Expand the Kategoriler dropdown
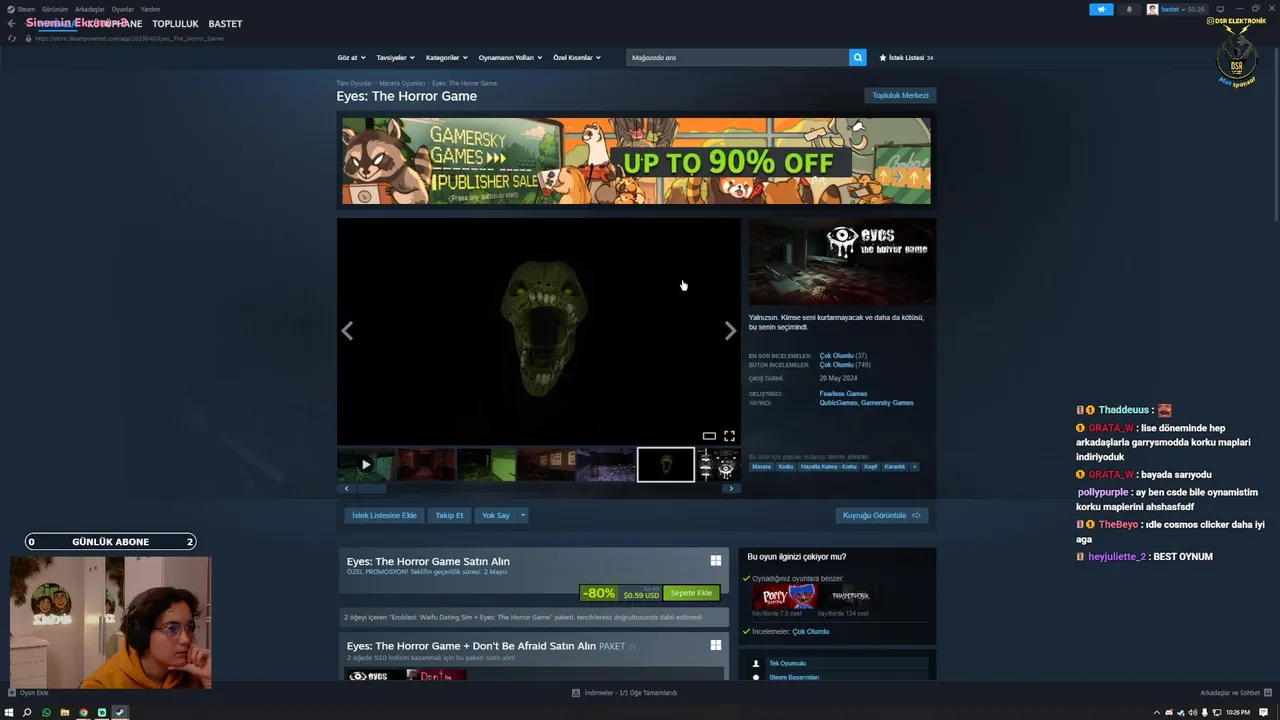Image resolution: width=1280 pixels, height=720 pixels. pyautogui.click(x=446, y=57)
